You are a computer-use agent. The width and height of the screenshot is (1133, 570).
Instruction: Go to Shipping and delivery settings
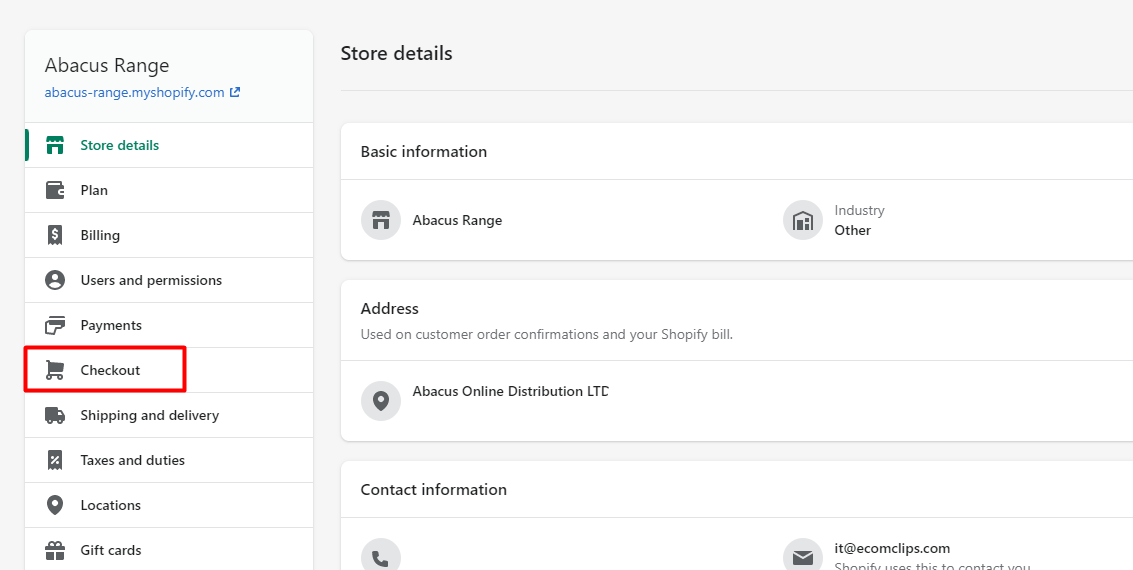(x=169, y=415)
